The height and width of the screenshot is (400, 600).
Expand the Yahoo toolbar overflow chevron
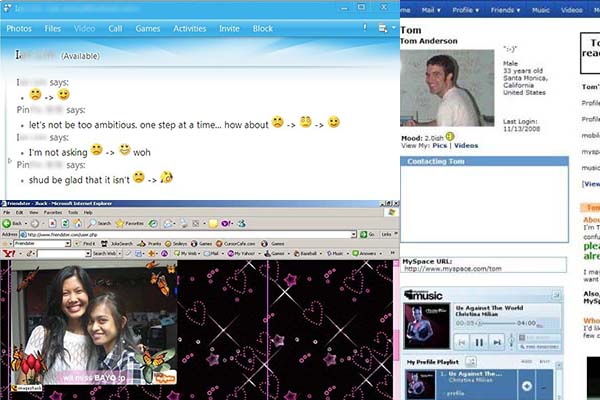392,253
